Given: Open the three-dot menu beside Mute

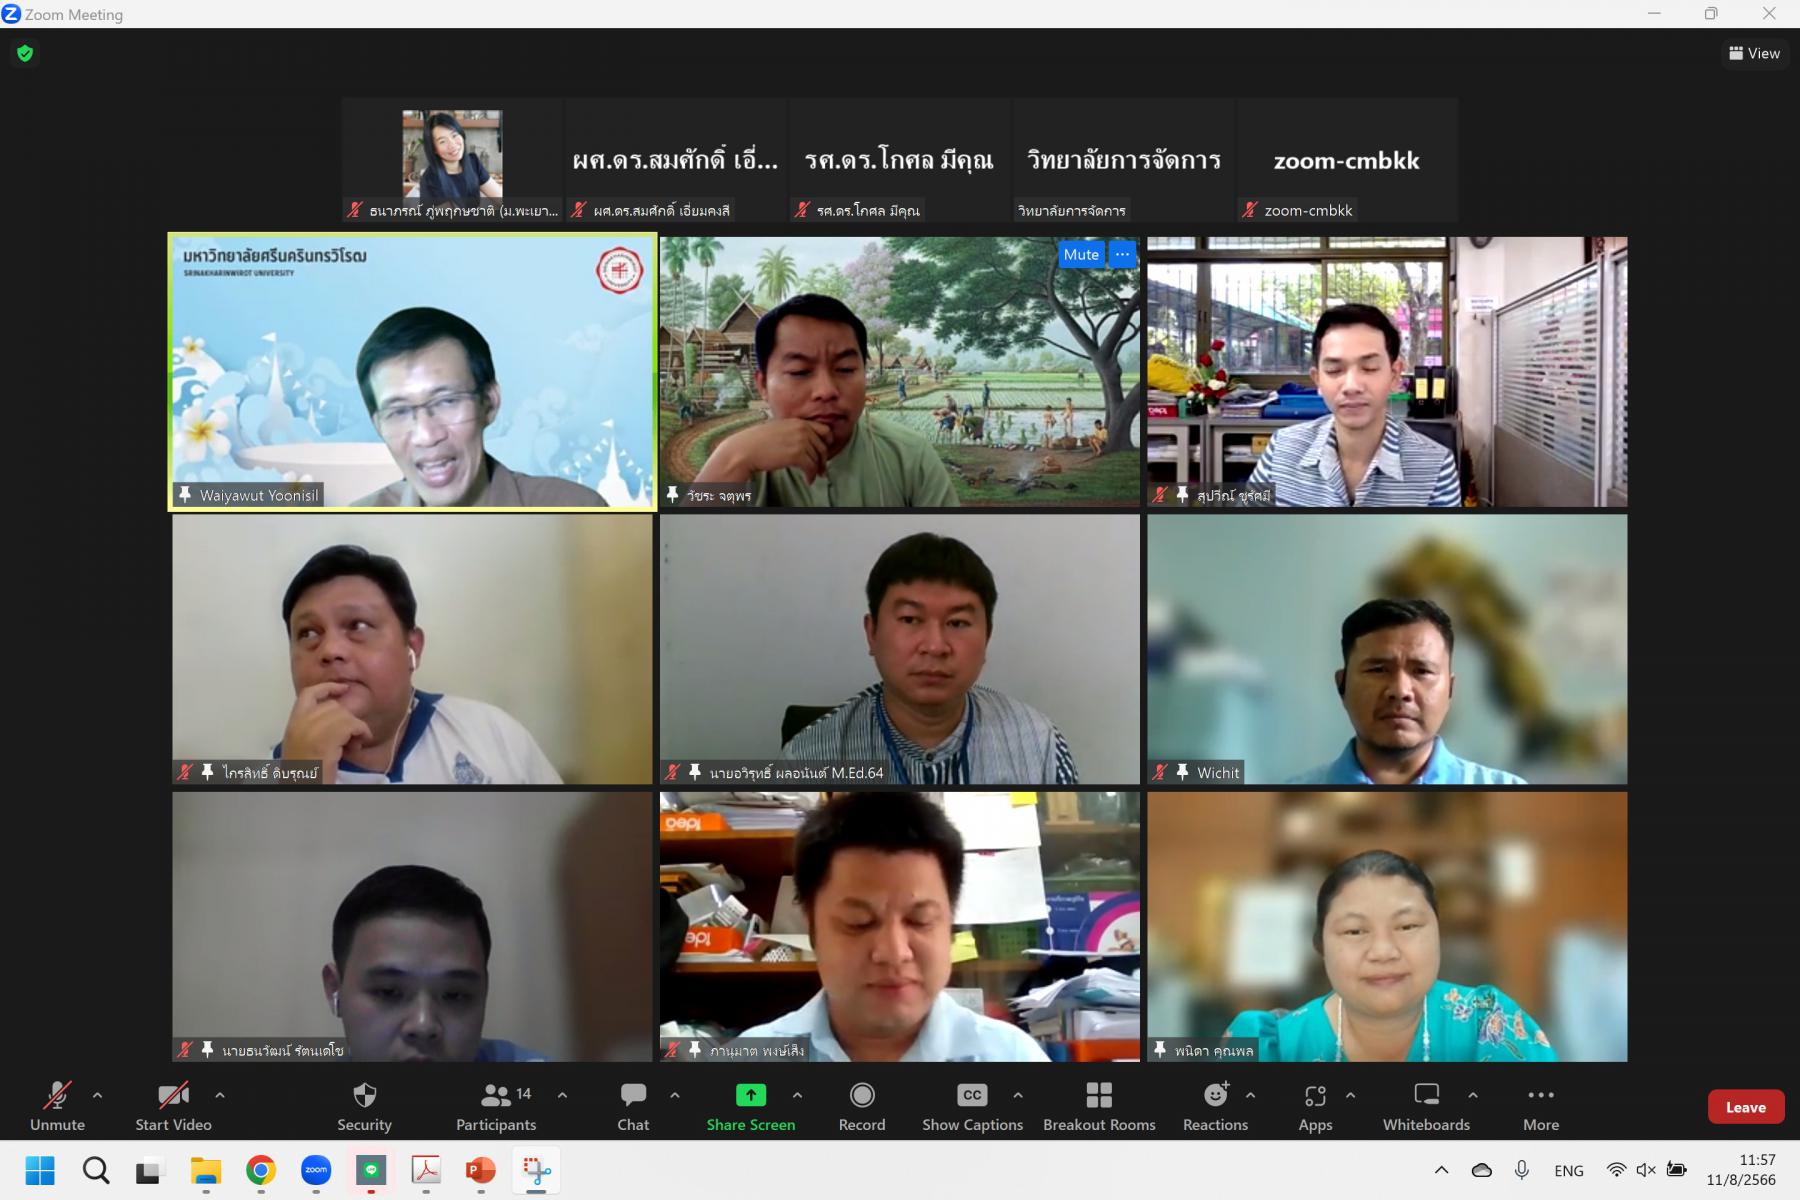Looking at the screenshot, I should pyautogui.click(x=1123, y=254).
